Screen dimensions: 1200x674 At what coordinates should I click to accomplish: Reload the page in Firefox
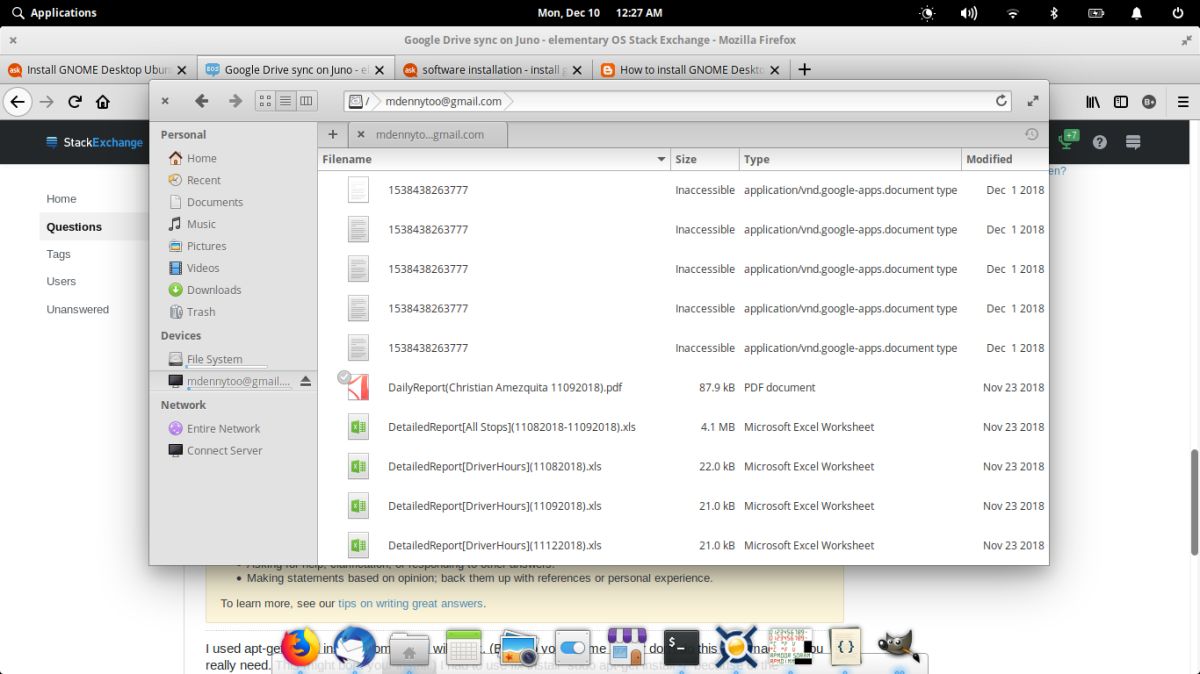pyautogui.click(x=75, y=101)
